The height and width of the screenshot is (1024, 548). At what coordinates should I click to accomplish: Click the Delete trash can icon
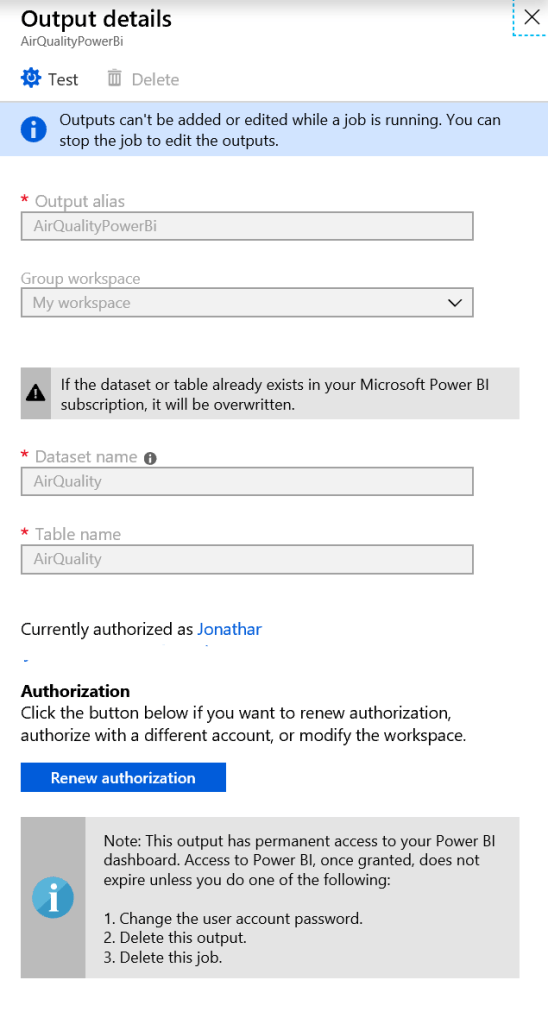click(x=115, y=78)
